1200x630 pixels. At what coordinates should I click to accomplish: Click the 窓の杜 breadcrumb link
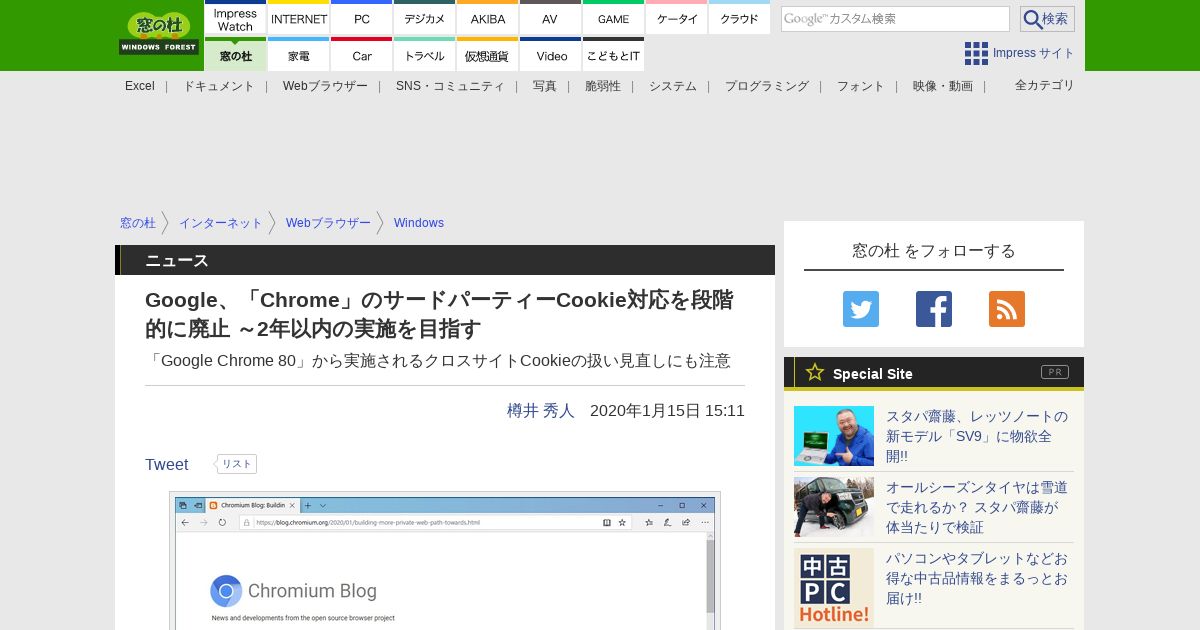click(x=138, y=223)
